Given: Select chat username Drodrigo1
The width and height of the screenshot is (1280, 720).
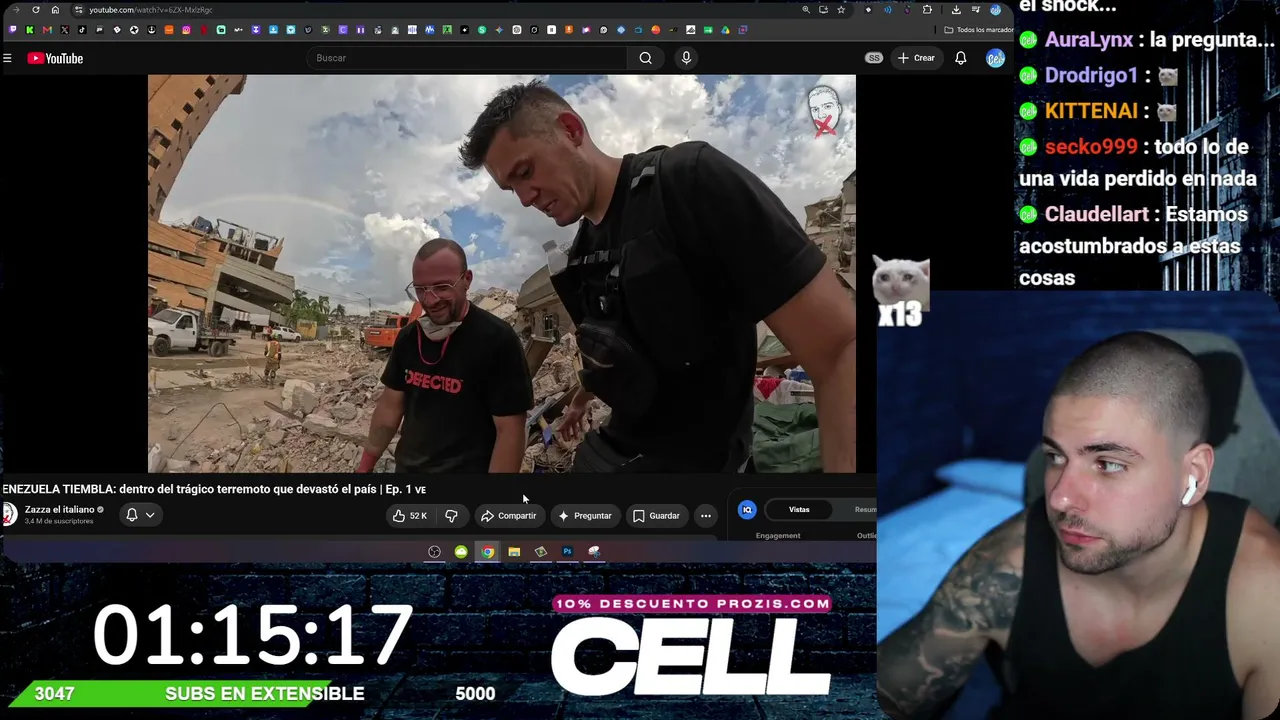Looking at the screenshot, I should coord(1091,76).
